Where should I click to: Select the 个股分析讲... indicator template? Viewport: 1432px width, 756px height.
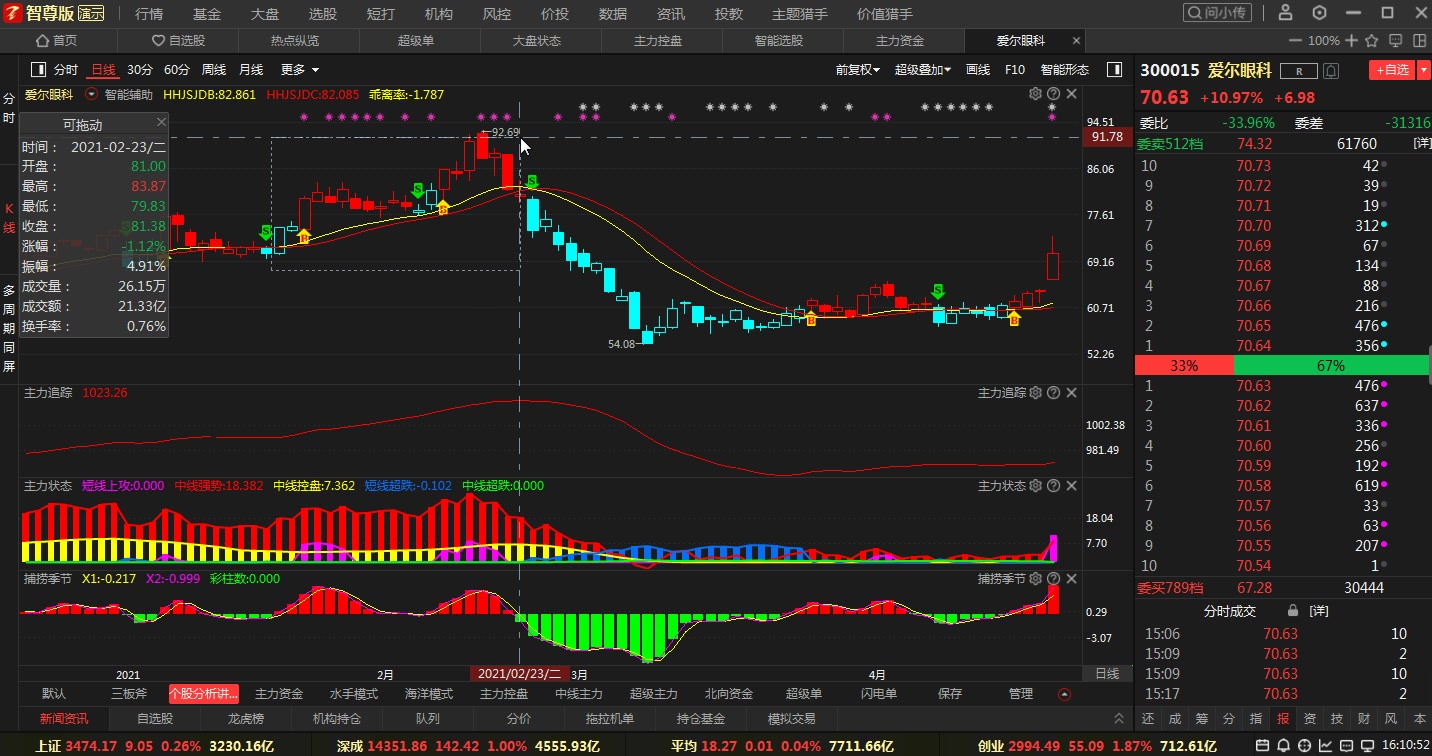tap(204, 694)
